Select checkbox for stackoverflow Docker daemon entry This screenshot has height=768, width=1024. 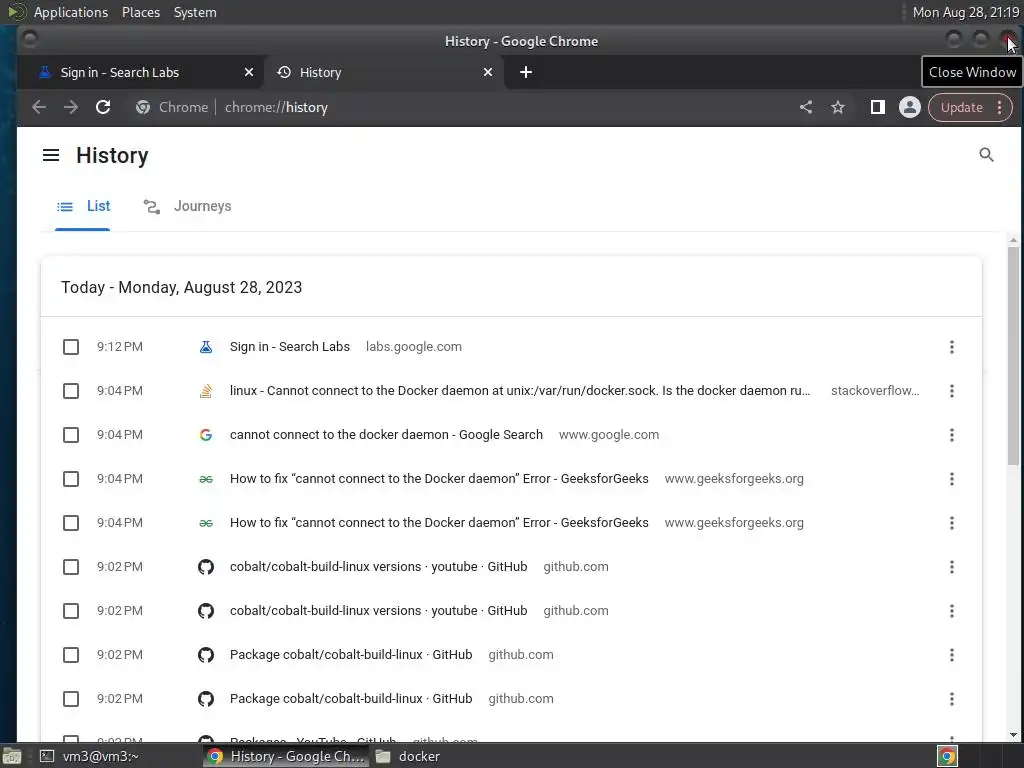click(x=71, y=391)
